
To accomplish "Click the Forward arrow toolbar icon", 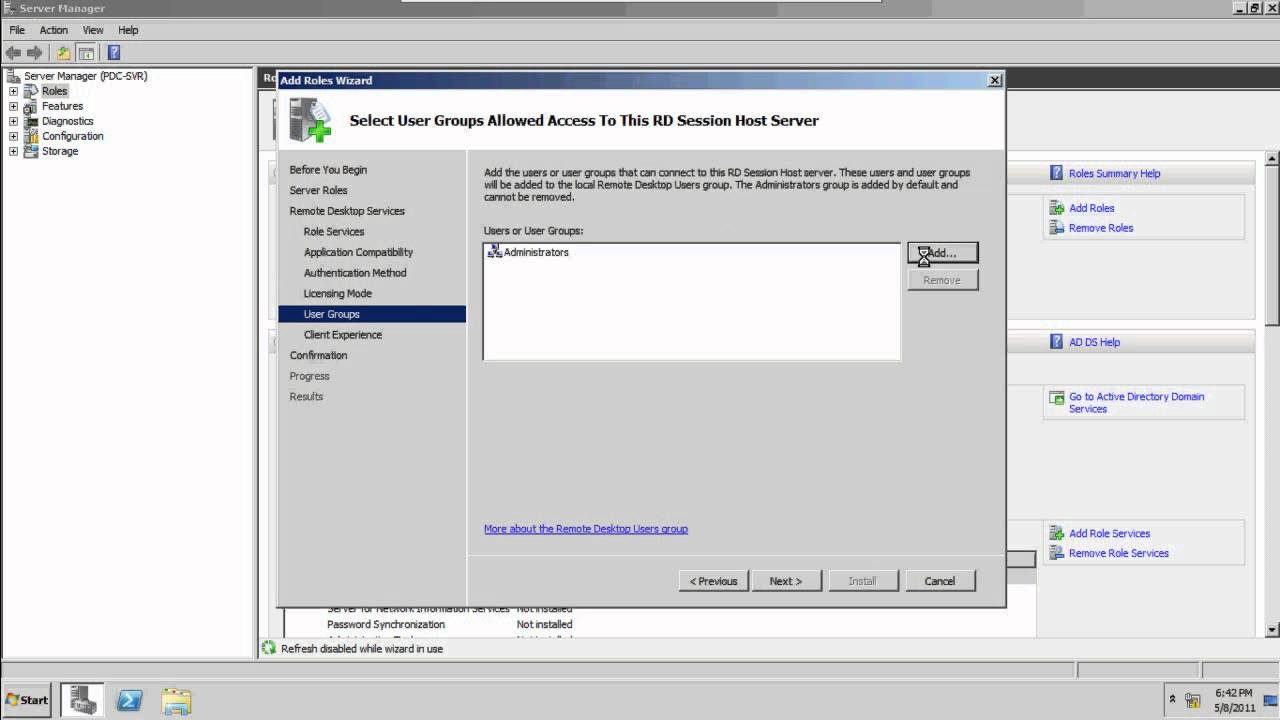I will (x=35, y=53).
